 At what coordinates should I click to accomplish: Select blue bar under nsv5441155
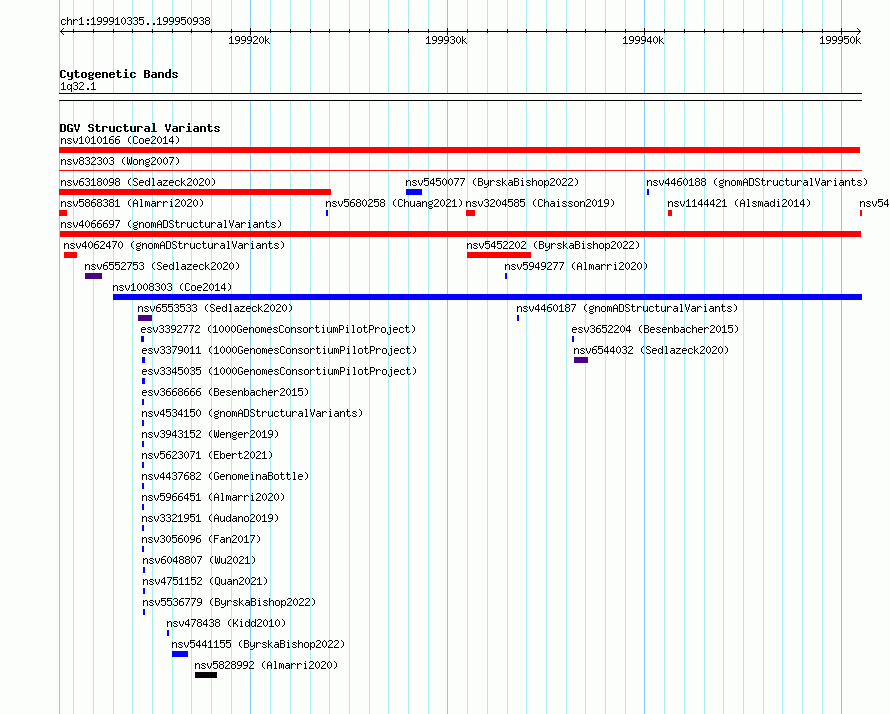click(x=180, y=654)
